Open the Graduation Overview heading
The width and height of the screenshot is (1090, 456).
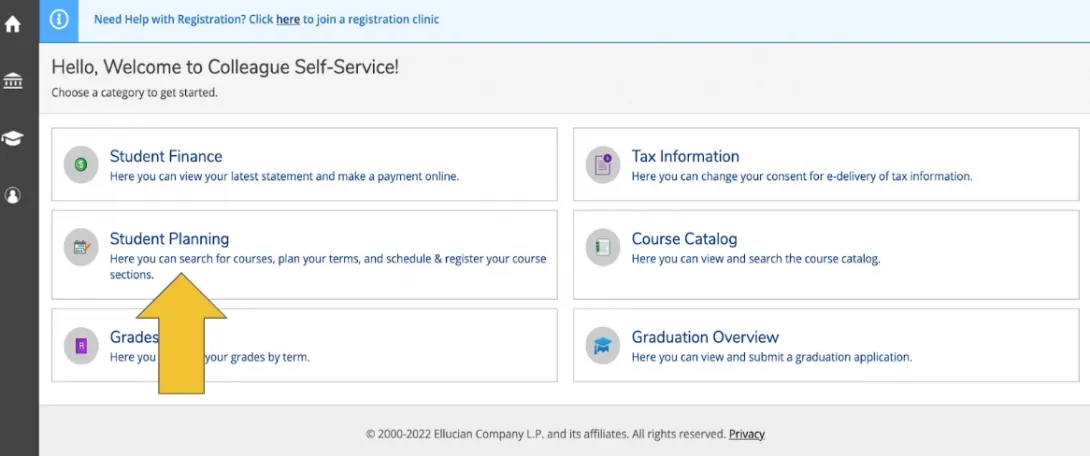click(705, 337)
